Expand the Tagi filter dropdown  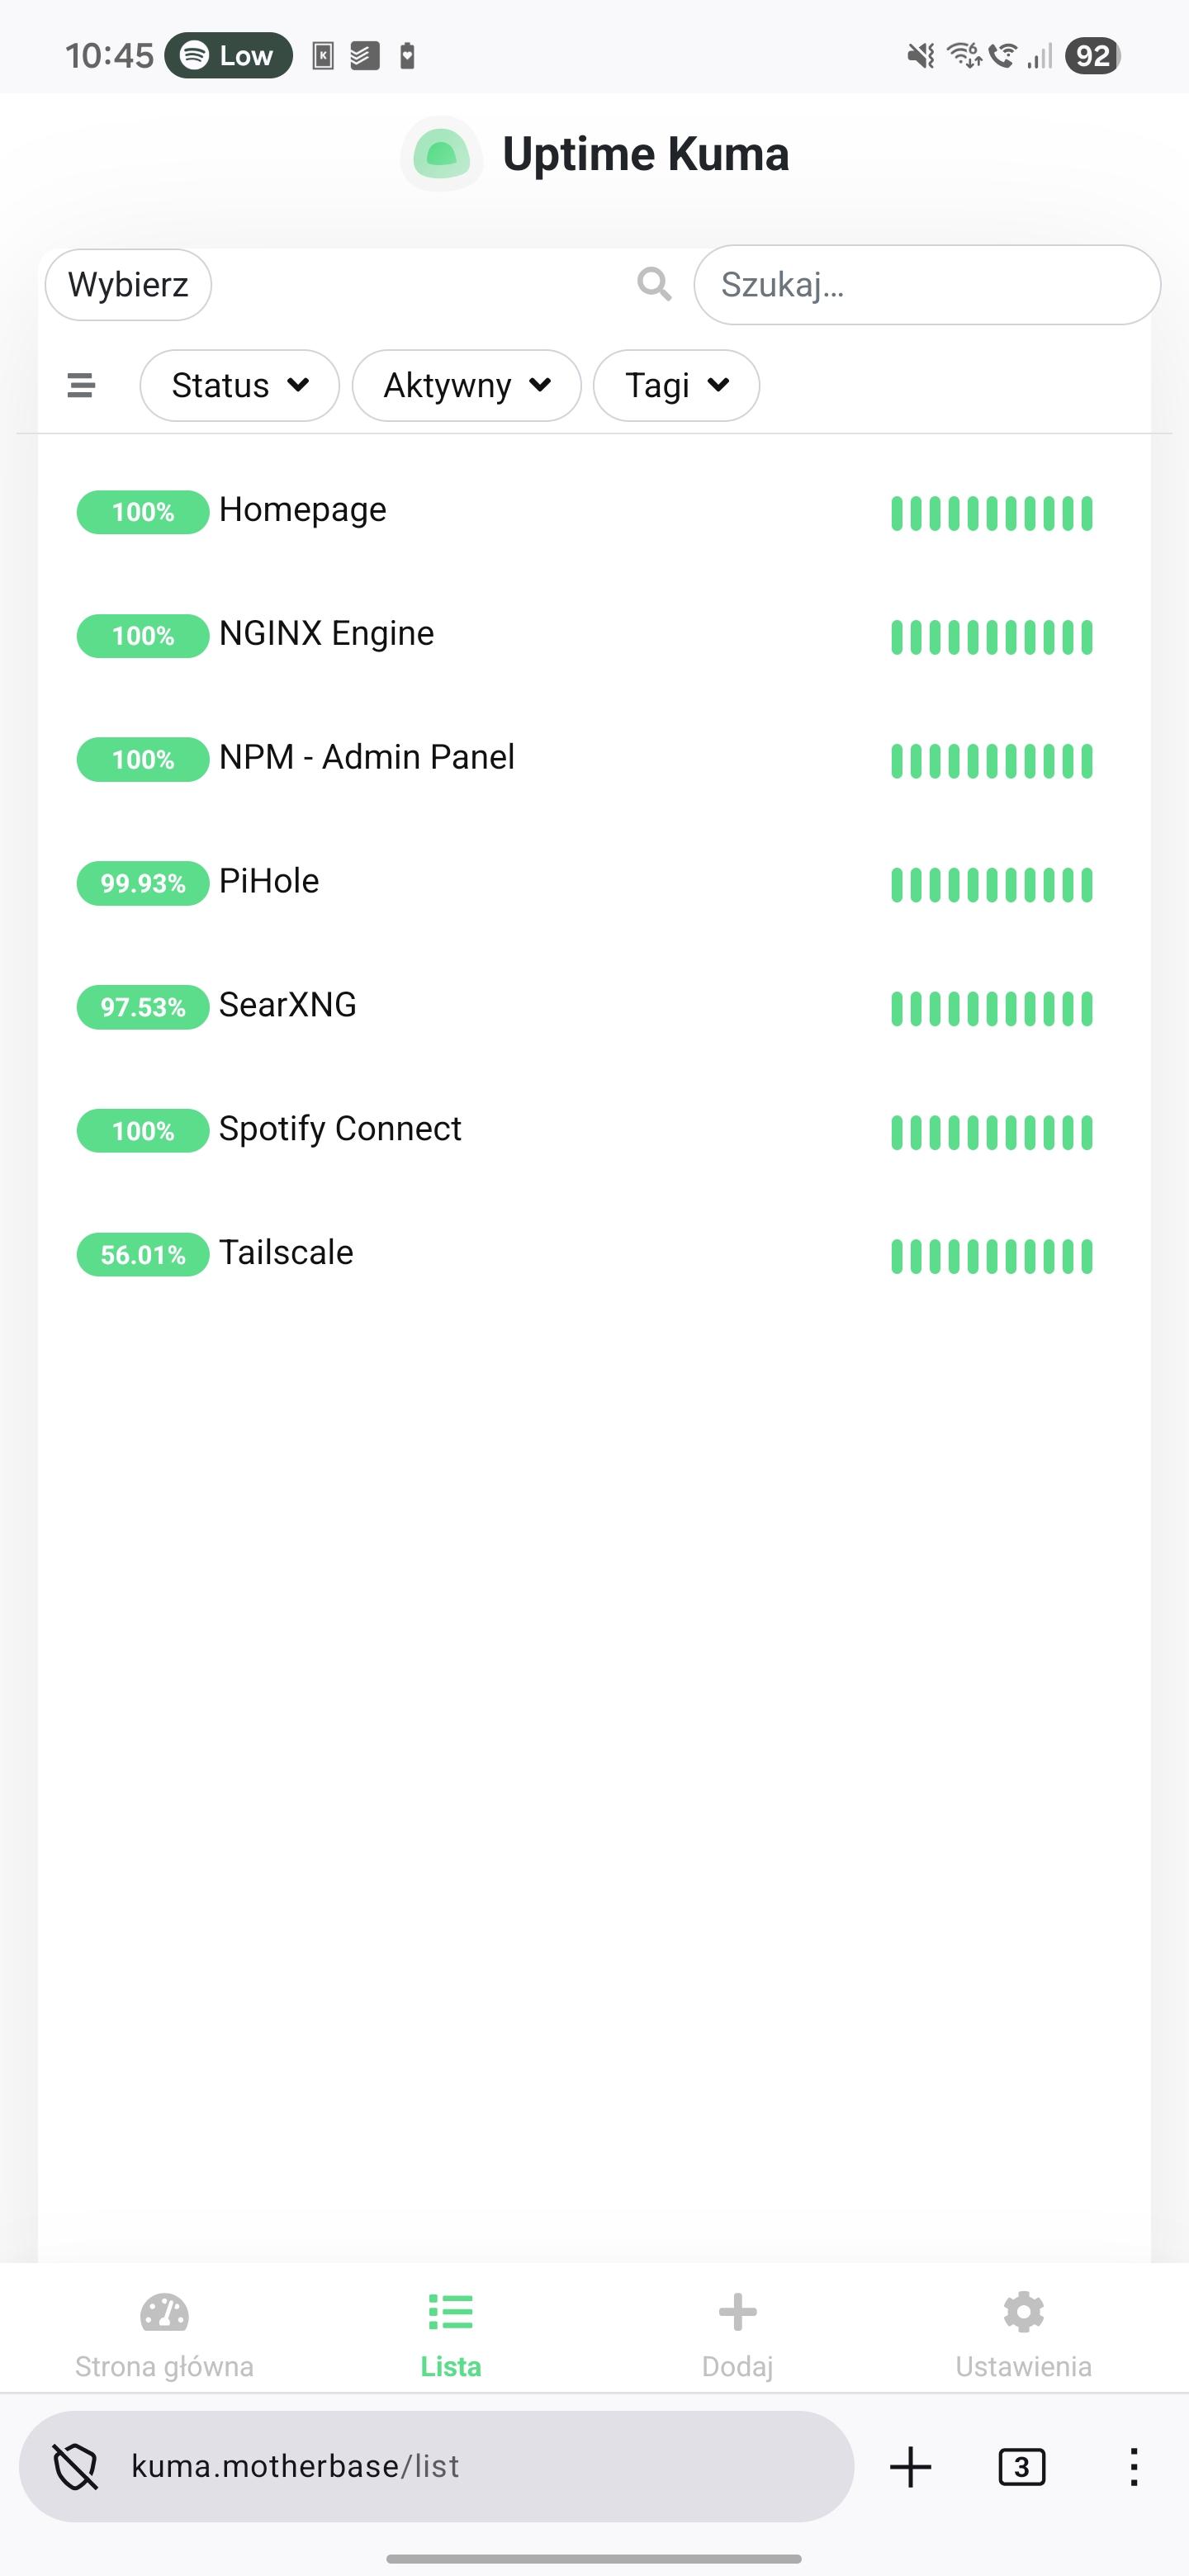tap(676, 385)
